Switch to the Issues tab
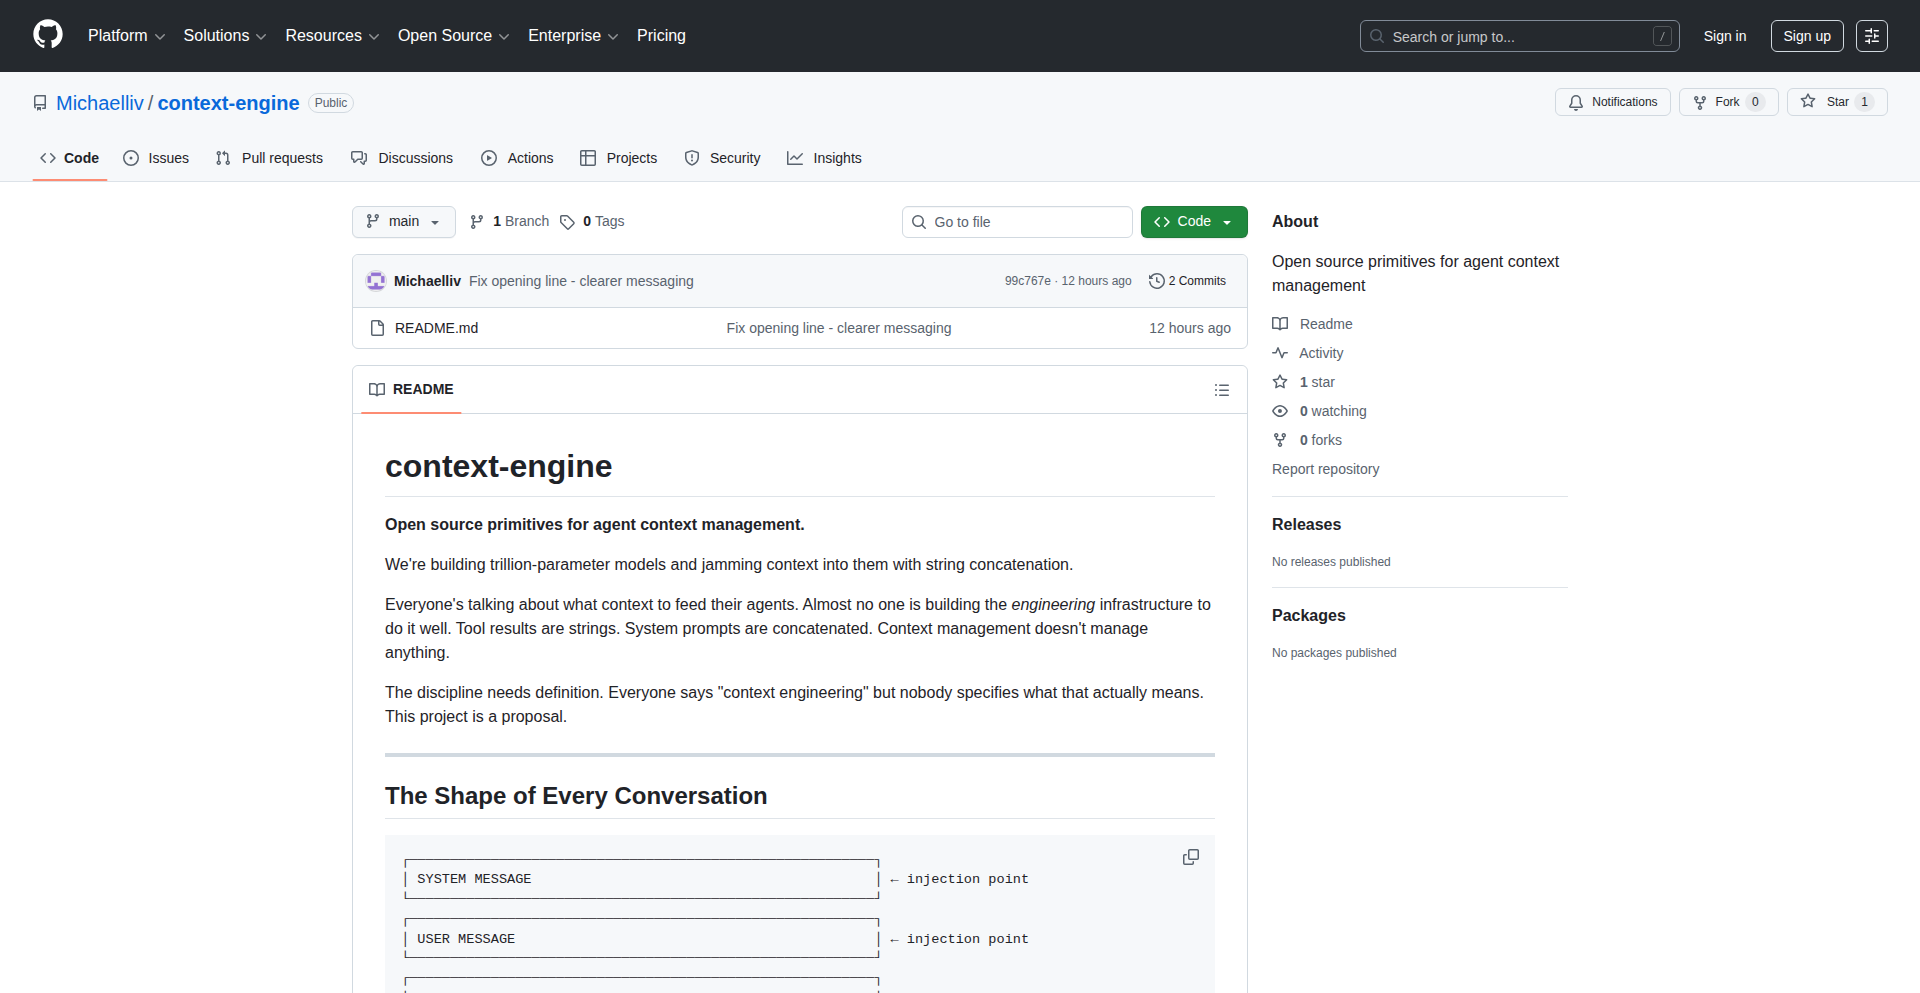The height and width of the screenshot is (993, 1920). coord(156,158)
